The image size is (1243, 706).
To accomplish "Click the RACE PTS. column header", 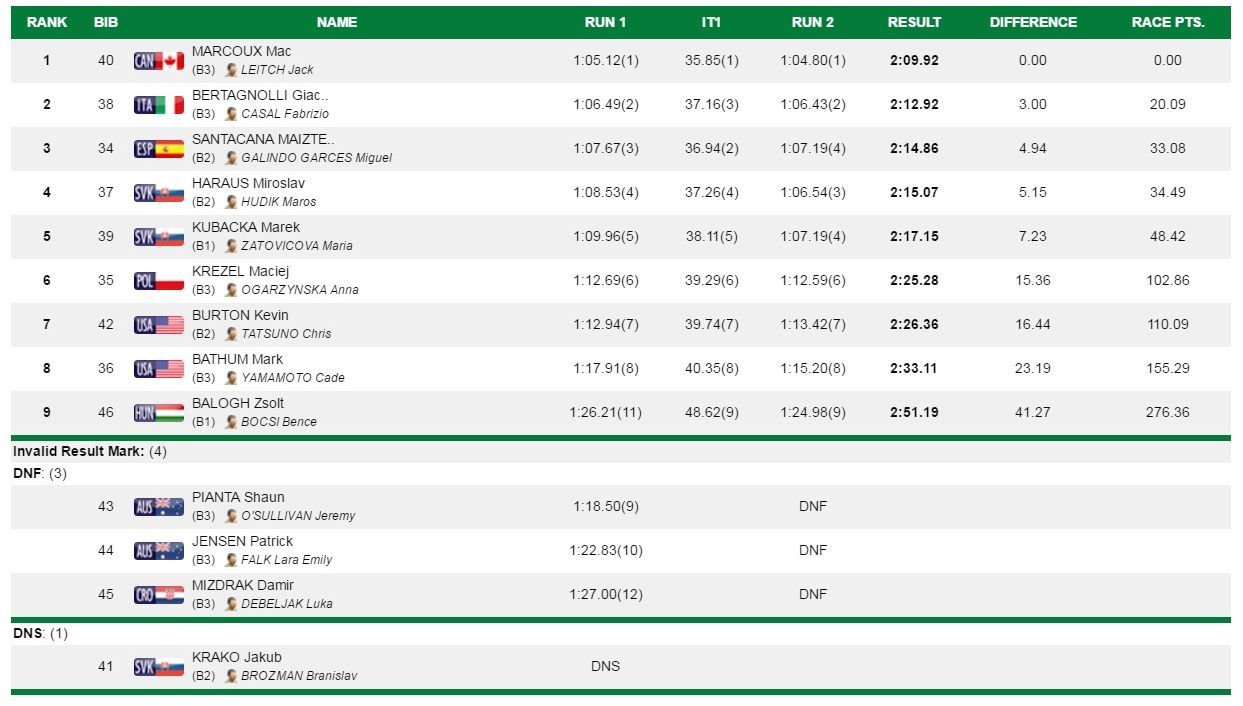I will coord(1167,22).
